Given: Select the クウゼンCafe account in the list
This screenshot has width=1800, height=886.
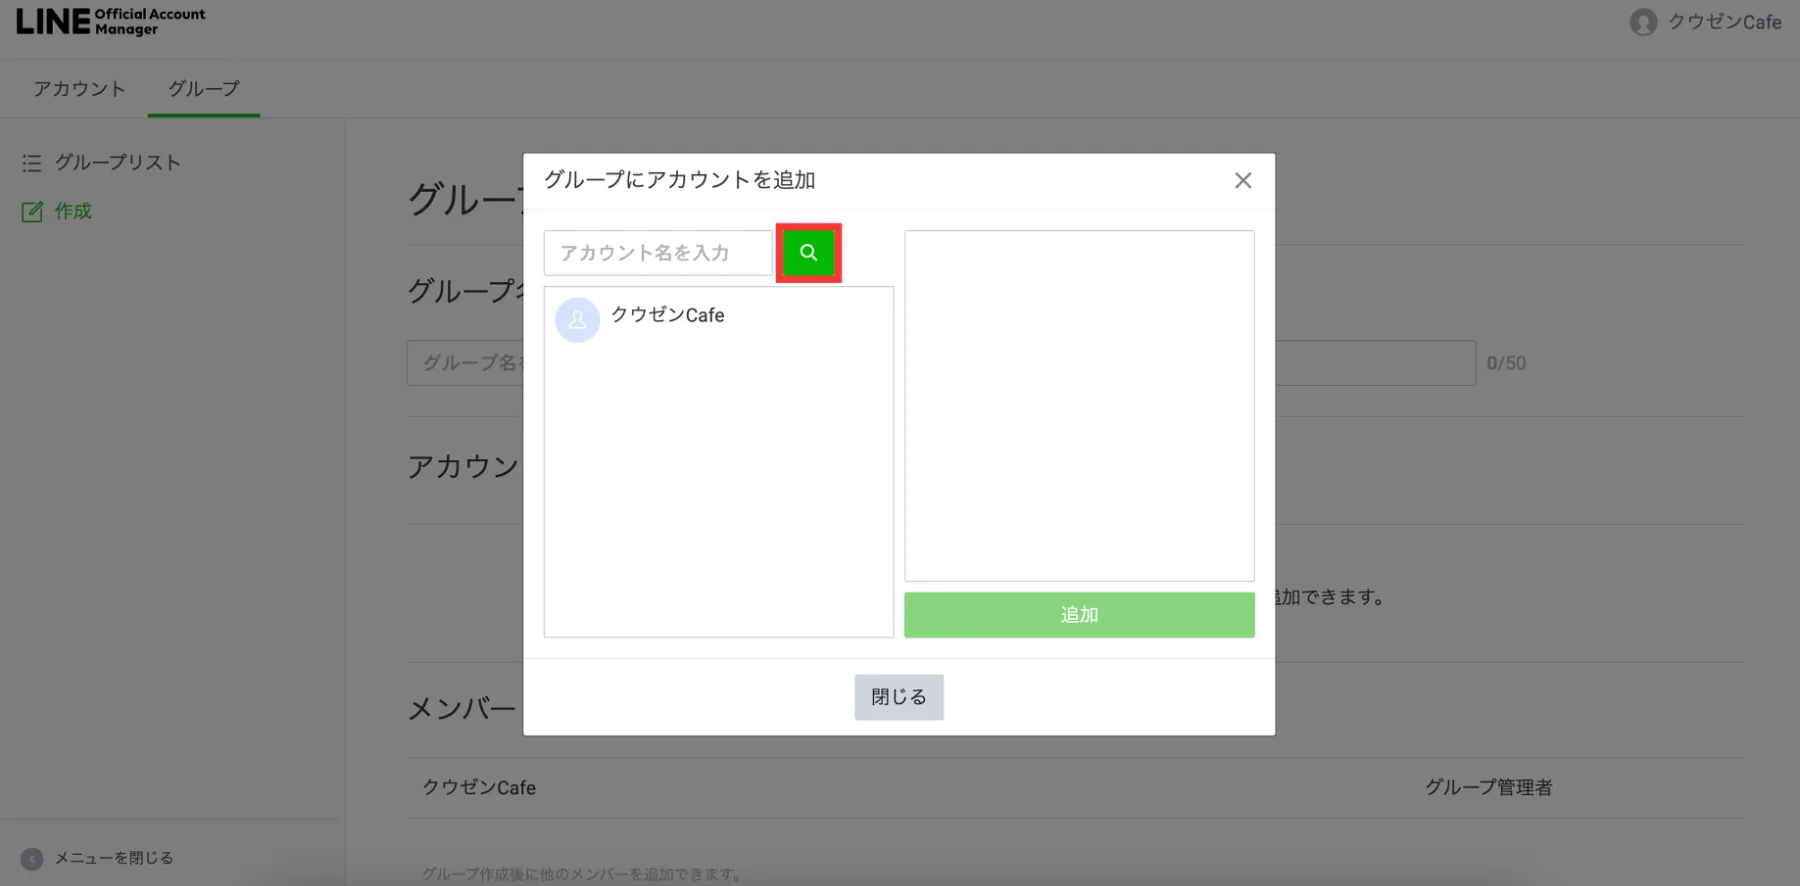Looking at the screenshot, I should [718, 319].
